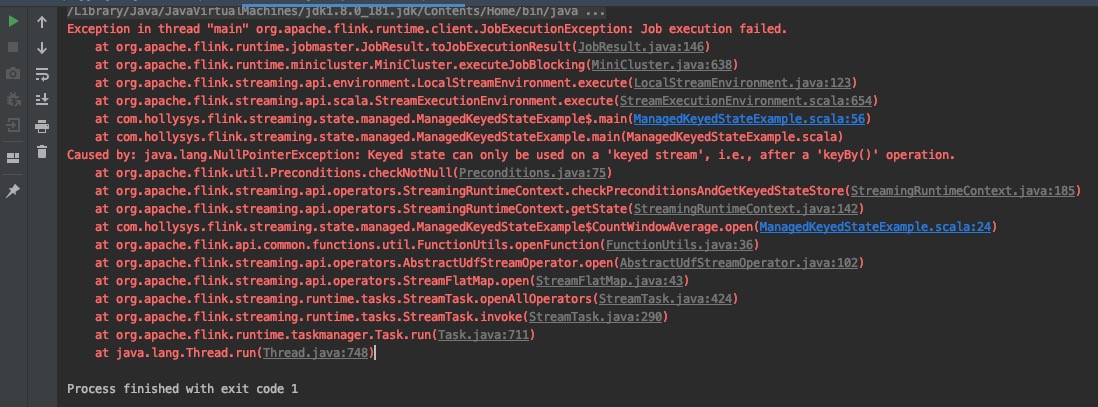Open the Restore Layout icon

click(x=13, y=158)
